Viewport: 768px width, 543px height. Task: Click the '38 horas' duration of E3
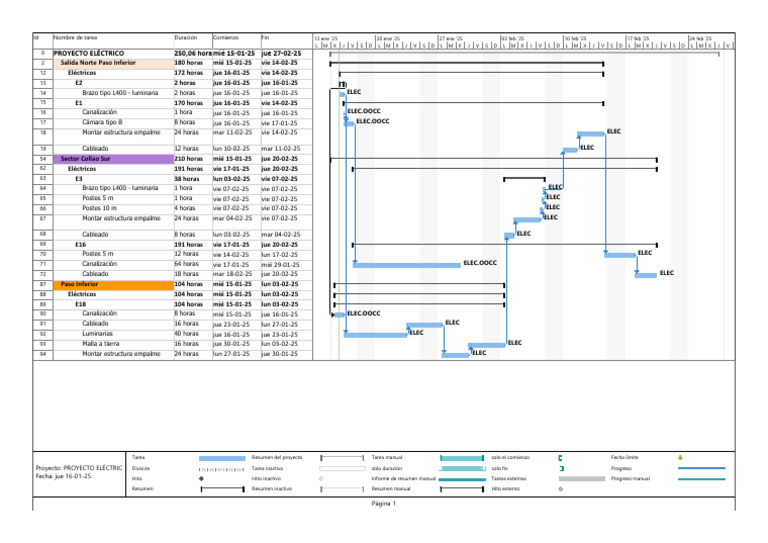pyautogui.click(x=187, y=179)
